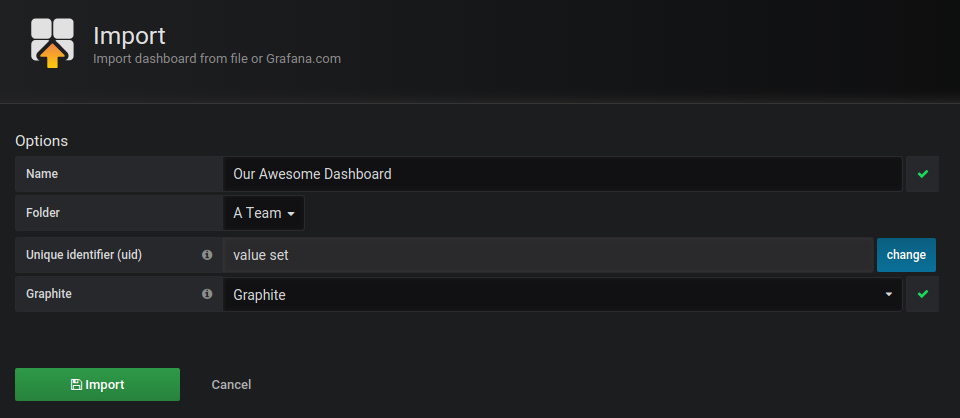This screenshot has height=418, width=960.
Task: Click the green checkmark beside Graphite selector
Action: 922,294
